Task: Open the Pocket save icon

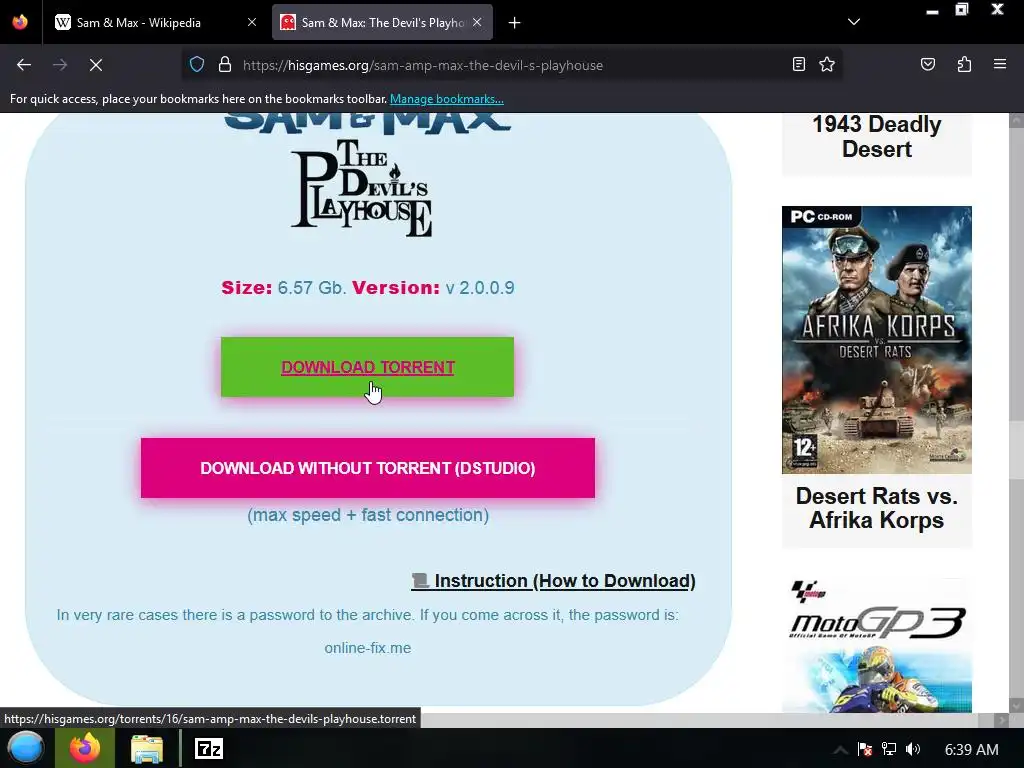Action: [x=928, y=65]
